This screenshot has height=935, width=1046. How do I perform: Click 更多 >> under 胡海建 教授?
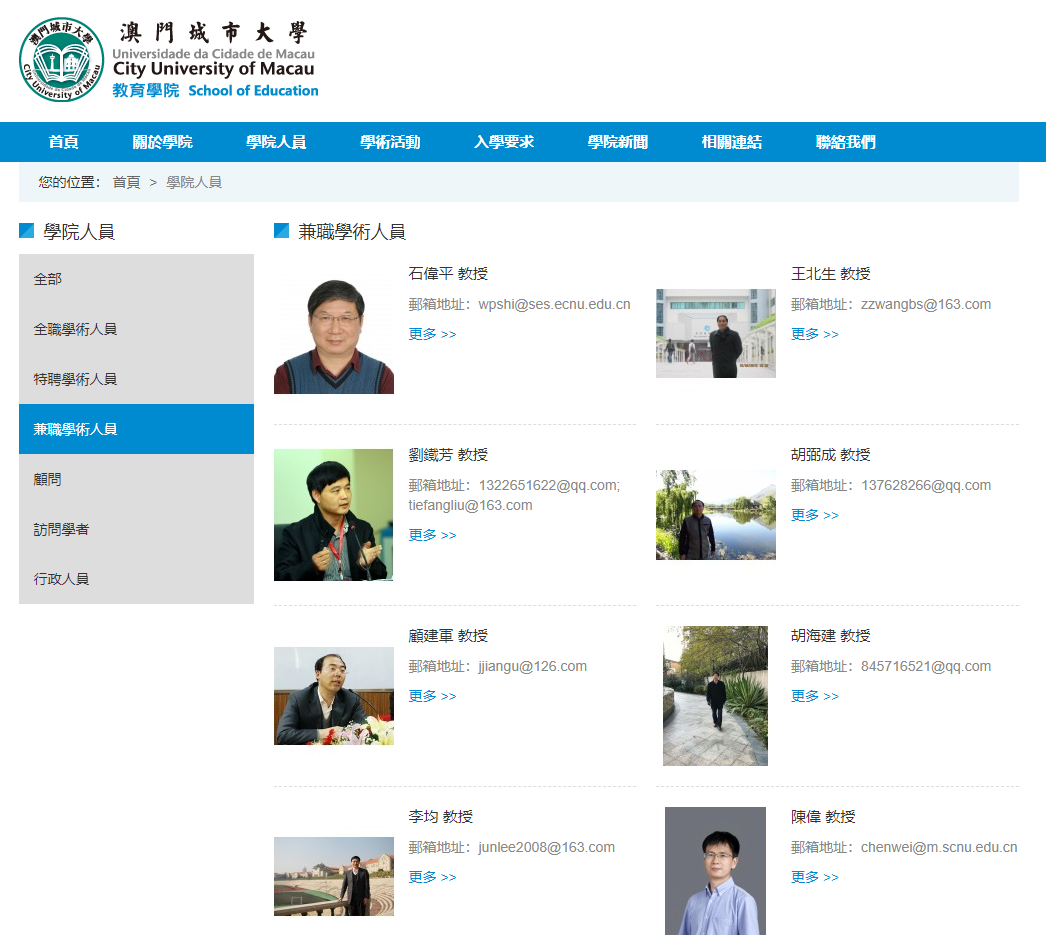click(815, 696)
